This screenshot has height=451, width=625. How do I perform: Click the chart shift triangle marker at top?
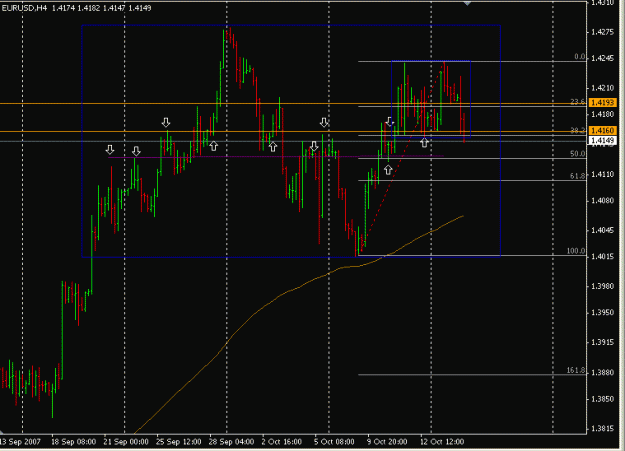pos(467,3)
